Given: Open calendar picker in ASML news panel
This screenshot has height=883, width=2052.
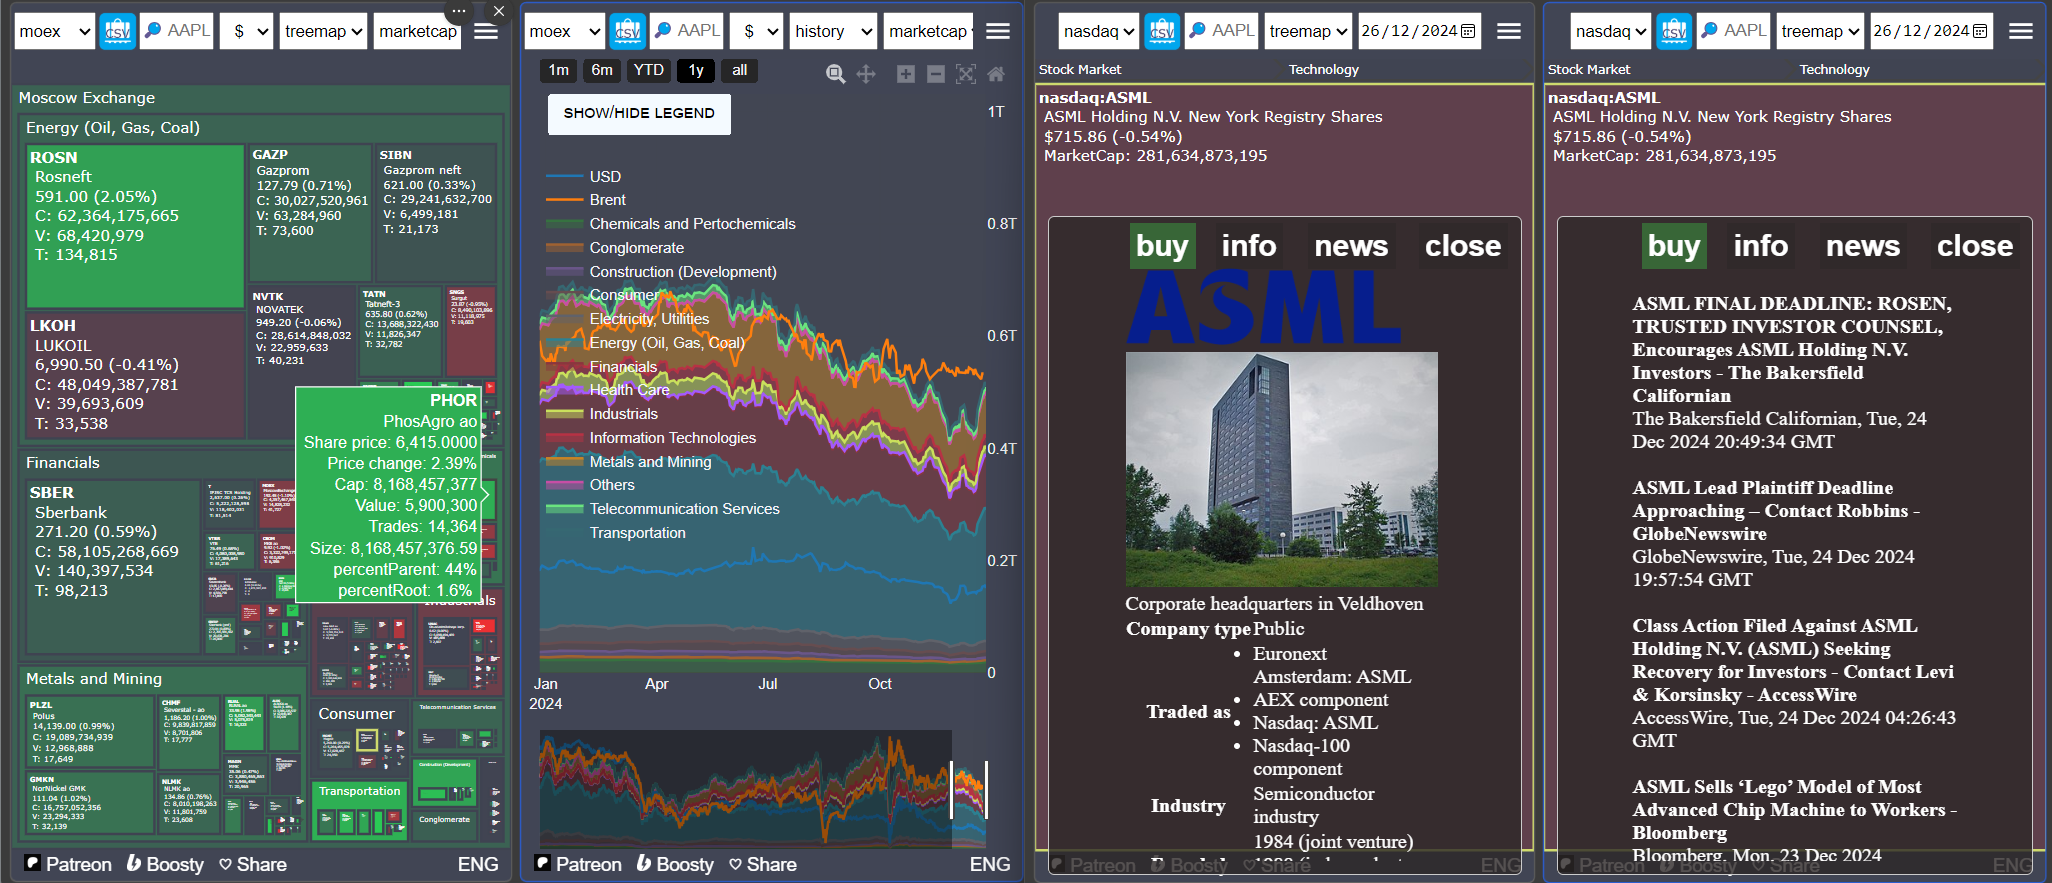Looking at the screenshot, I should 1980,31.
